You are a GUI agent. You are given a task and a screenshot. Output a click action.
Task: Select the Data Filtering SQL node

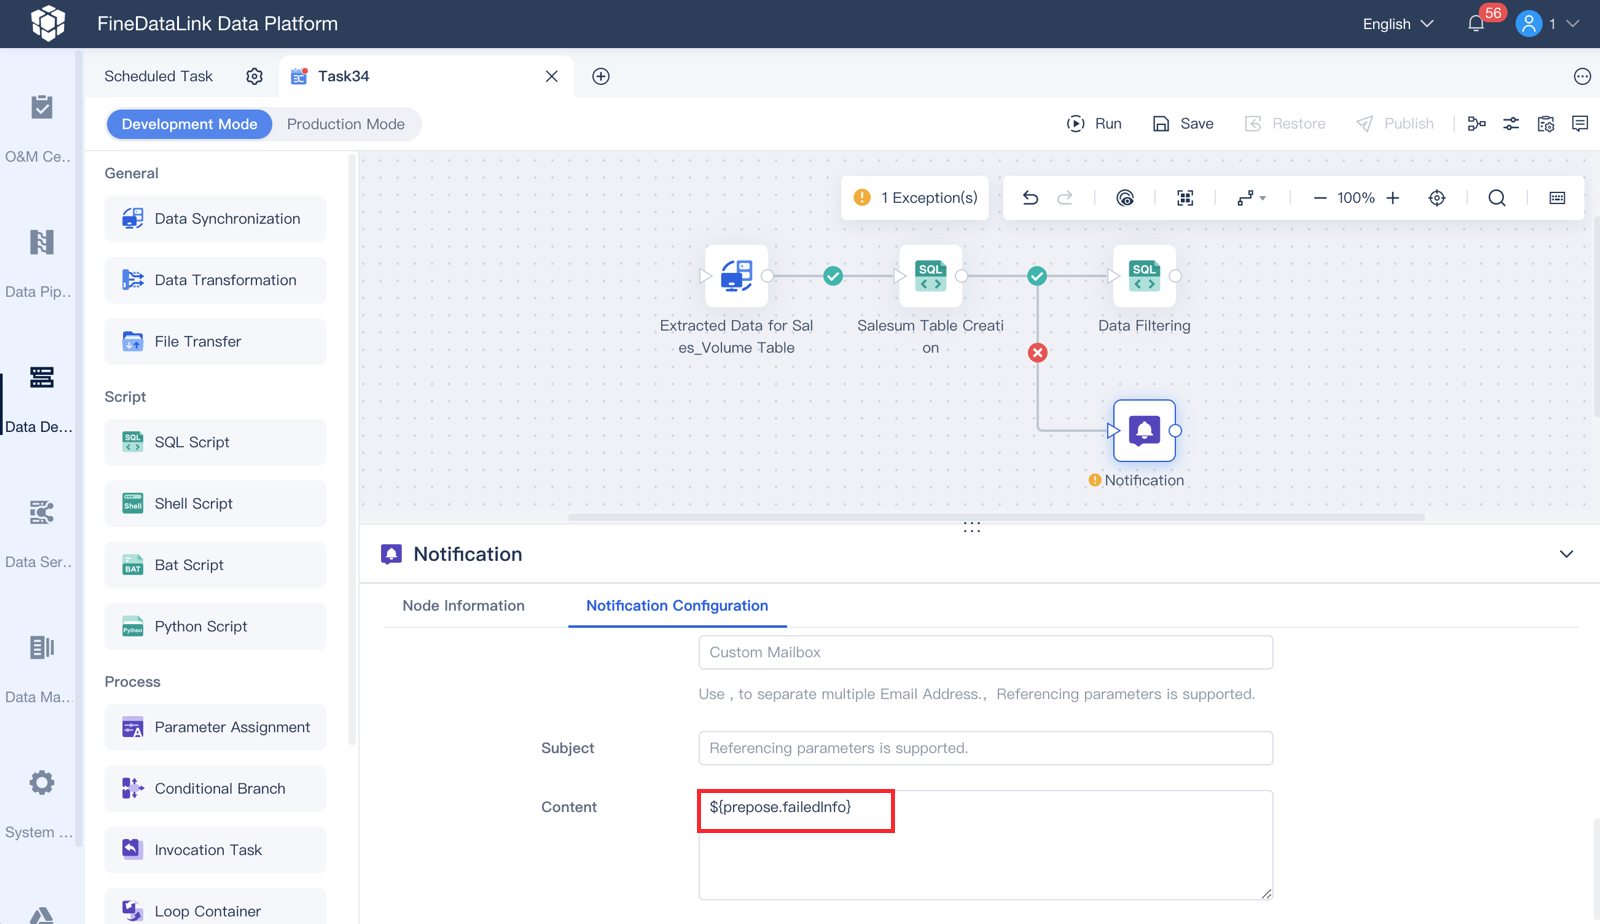tap(1144, 276)
